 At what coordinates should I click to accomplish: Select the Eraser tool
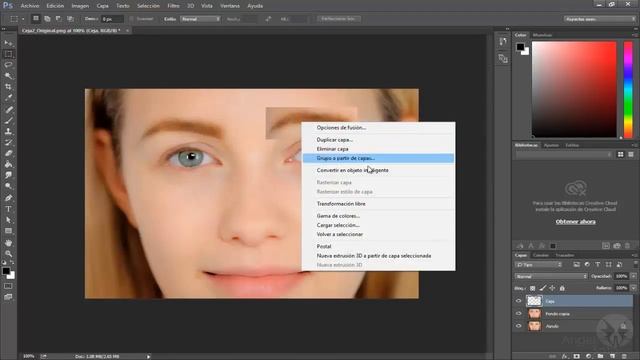(8, 153)
